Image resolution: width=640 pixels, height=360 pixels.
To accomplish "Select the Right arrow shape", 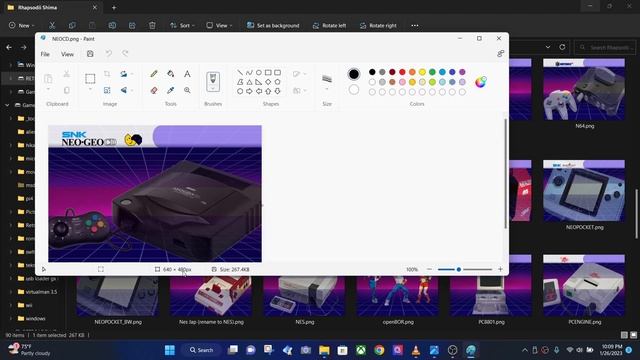I will [x=249, y=91].
